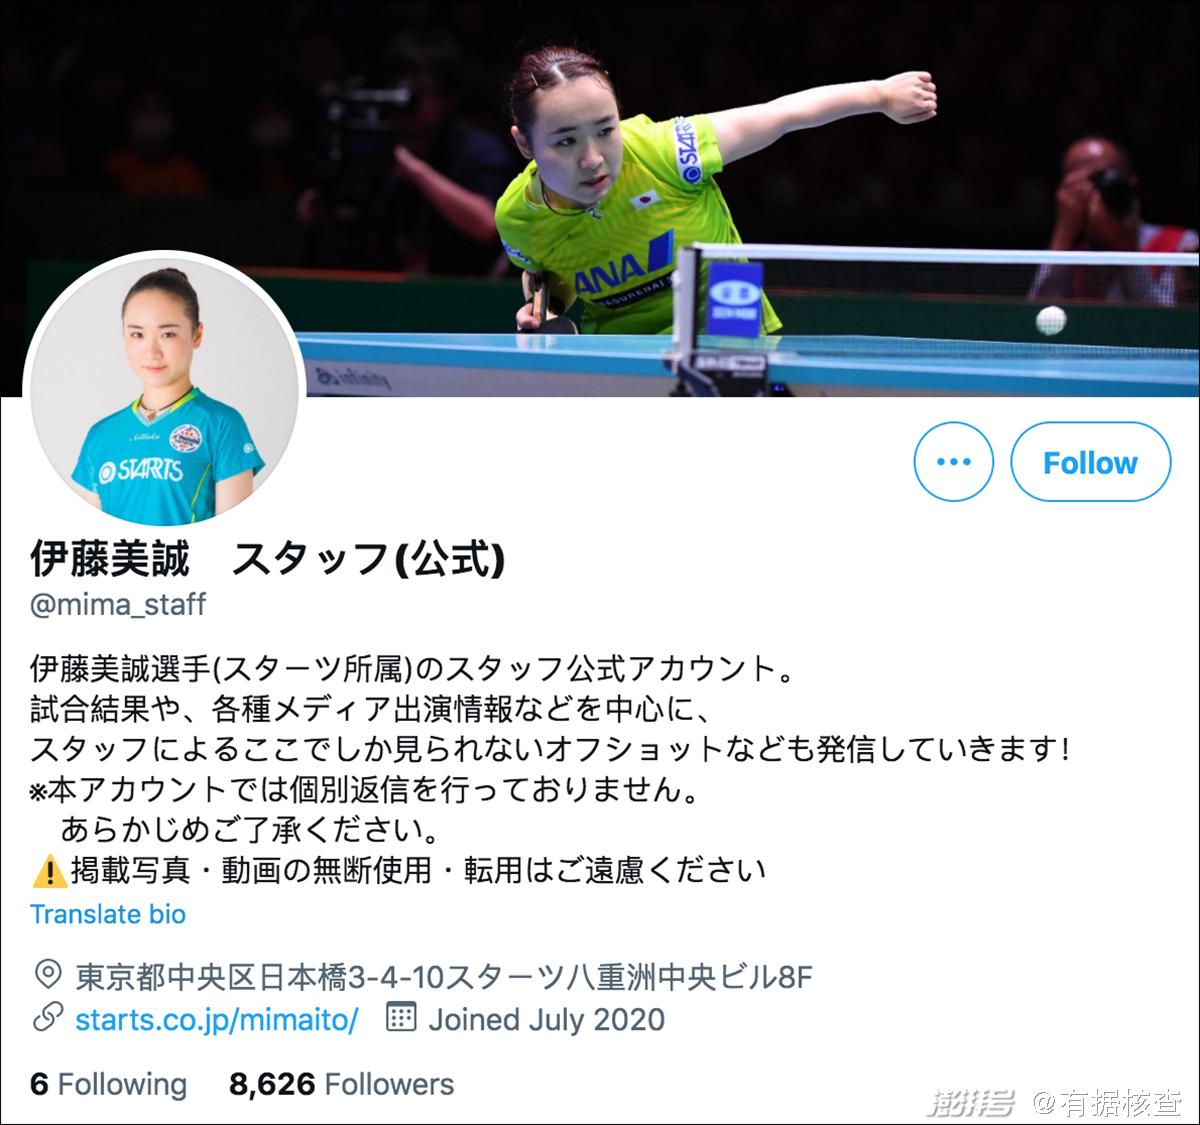Click the warning triangle emoji in bio
Viewport: 1200px width, 1125px height.
49,871
